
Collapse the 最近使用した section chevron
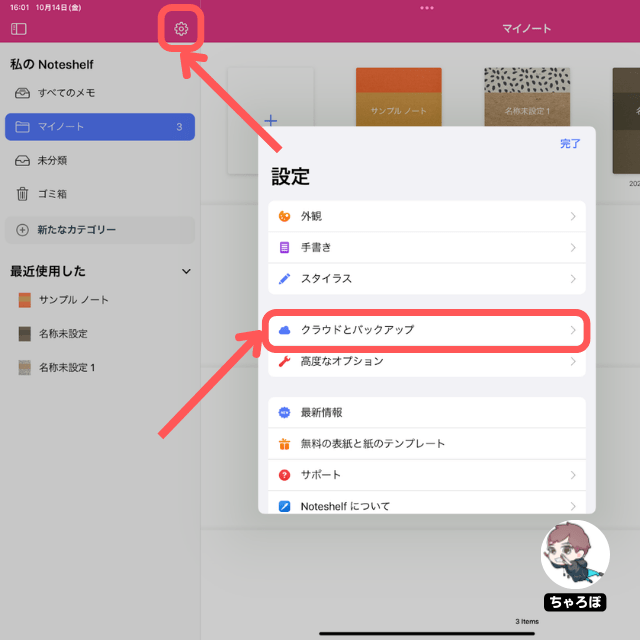coord(186,271)
